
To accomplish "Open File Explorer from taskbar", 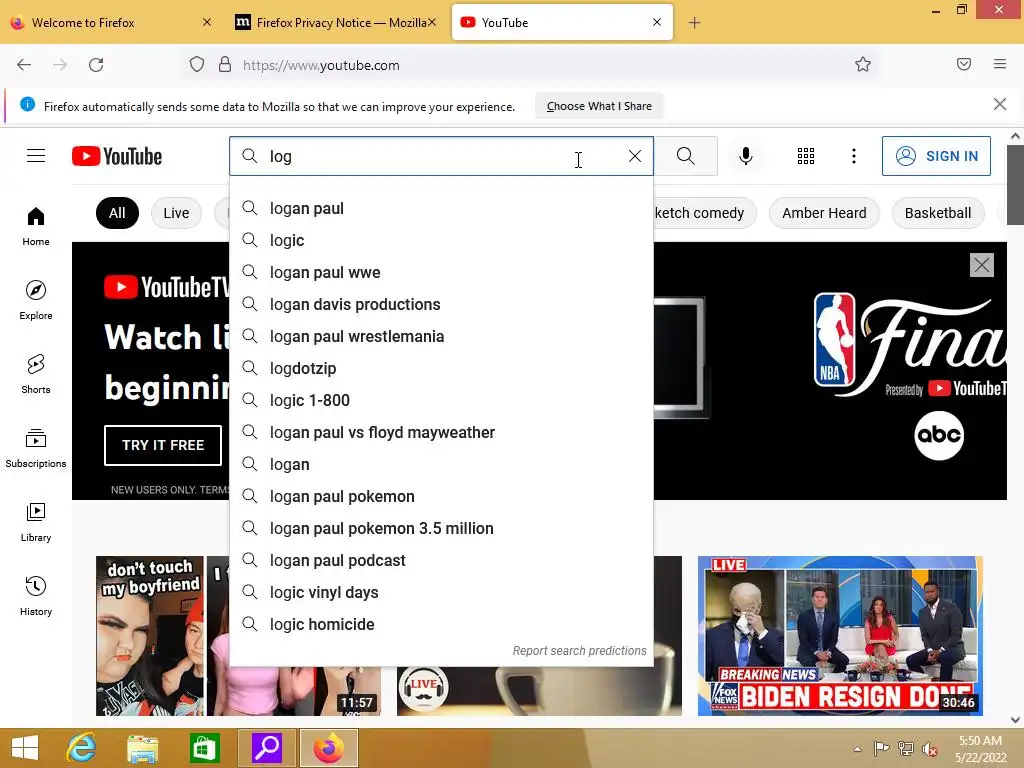I will click(x=142, y=748).
